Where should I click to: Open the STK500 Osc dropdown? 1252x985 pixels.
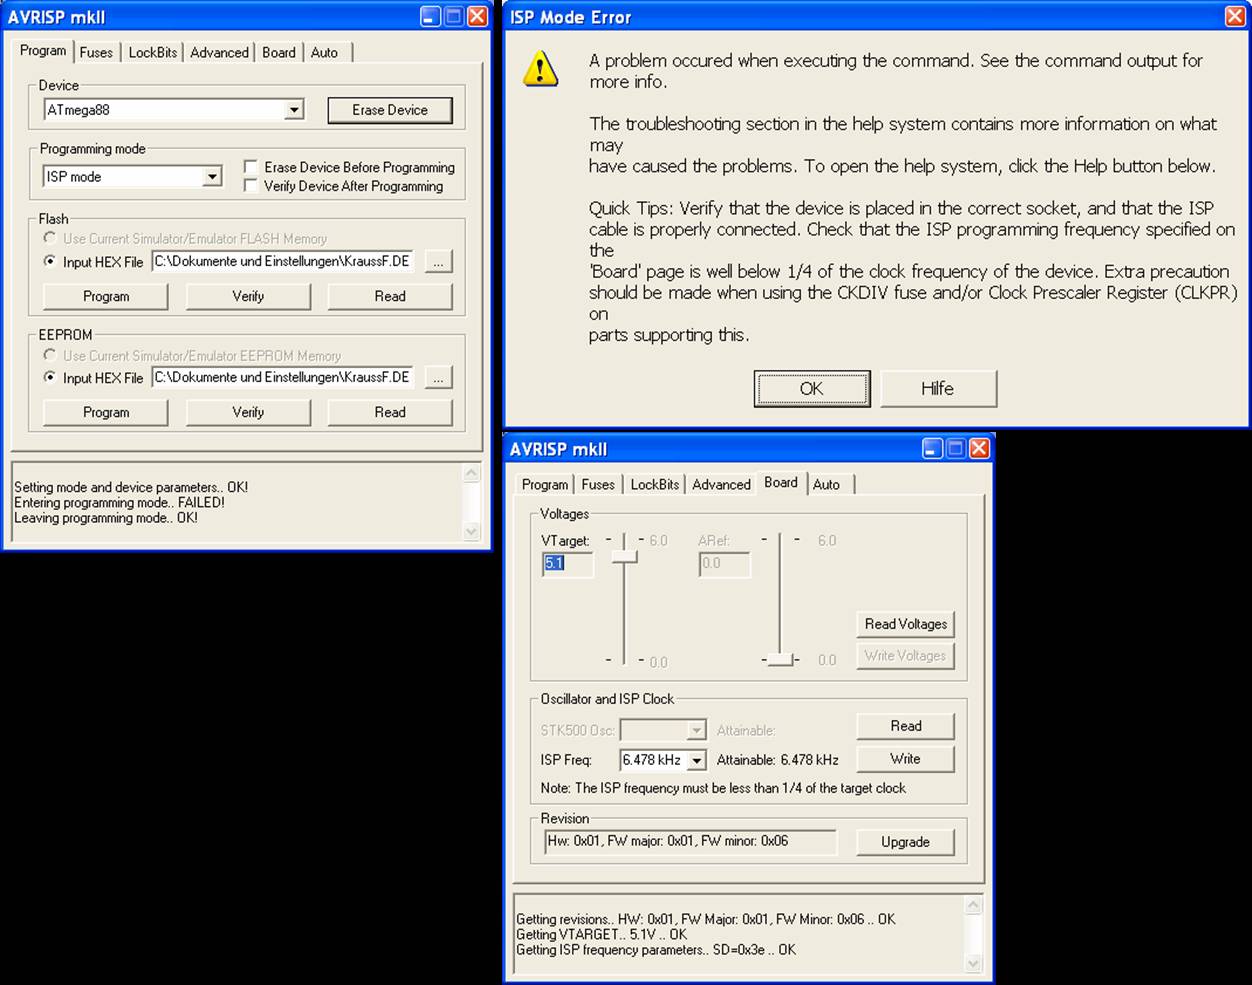tap(696, 730)
